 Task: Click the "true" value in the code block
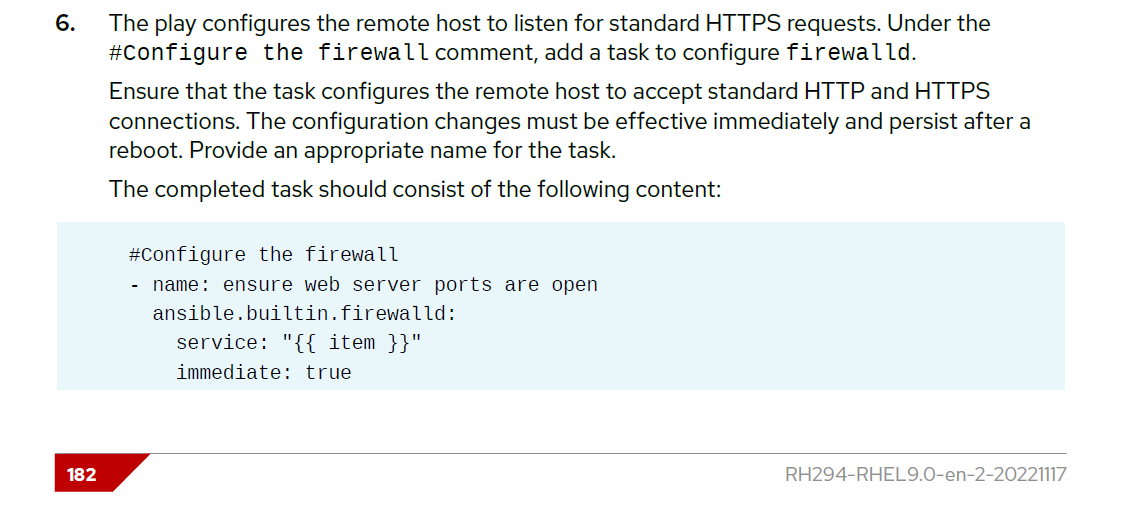328,373
